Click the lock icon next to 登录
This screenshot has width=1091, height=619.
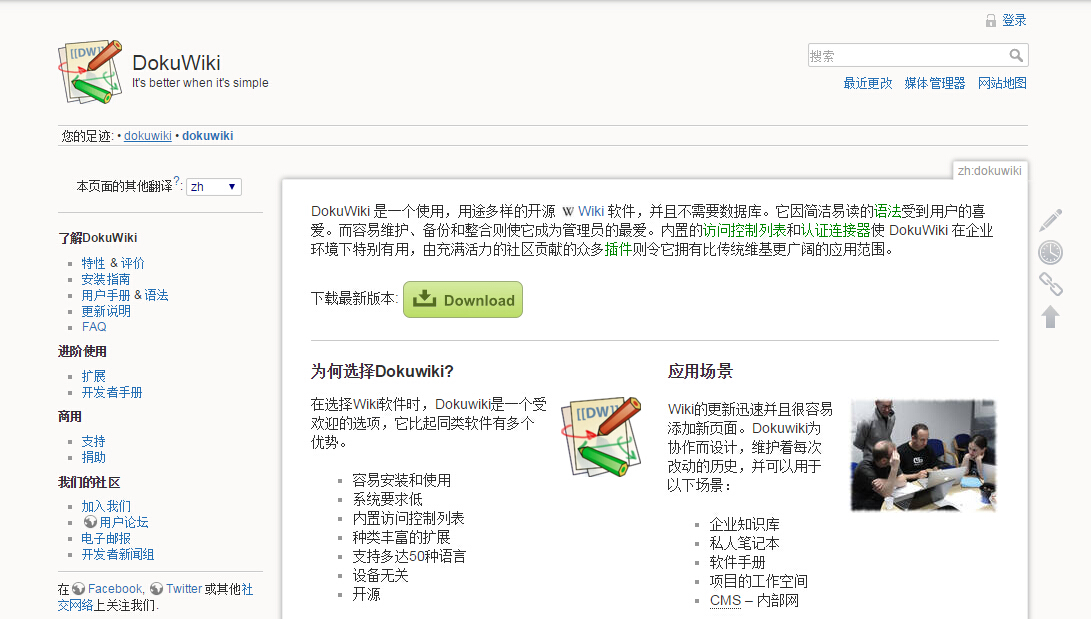pos(991,20)
